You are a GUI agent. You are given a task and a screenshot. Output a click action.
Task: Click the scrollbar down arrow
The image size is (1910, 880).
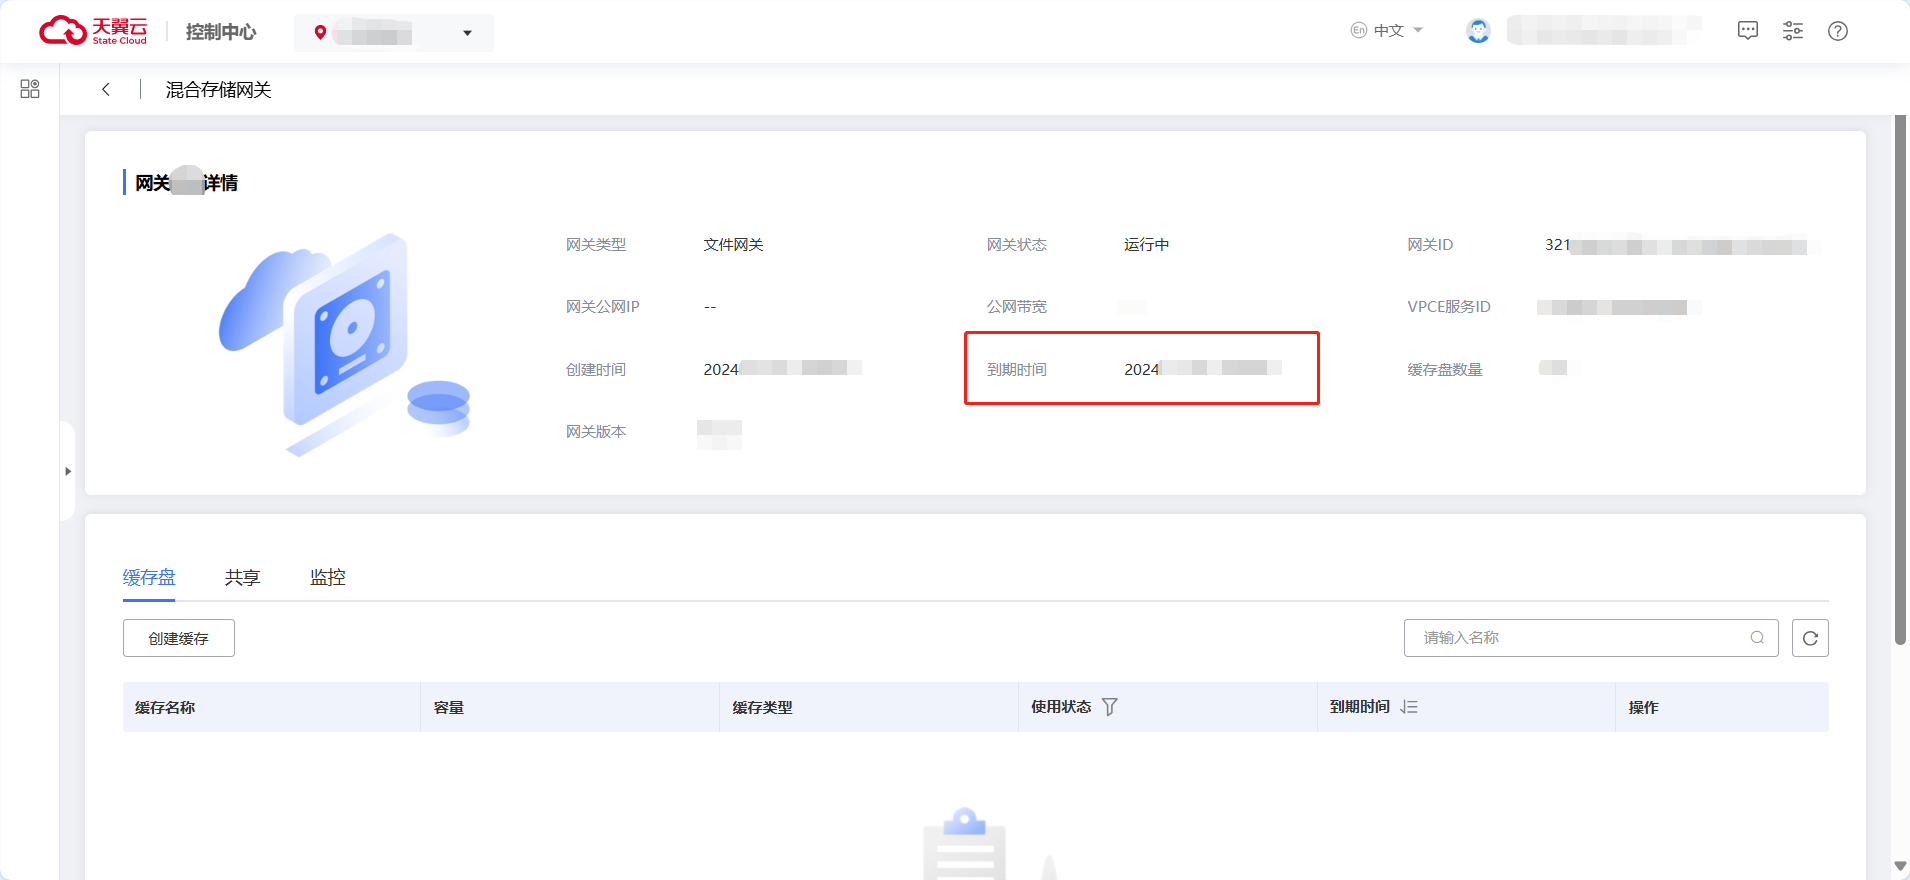[1900, 866]
